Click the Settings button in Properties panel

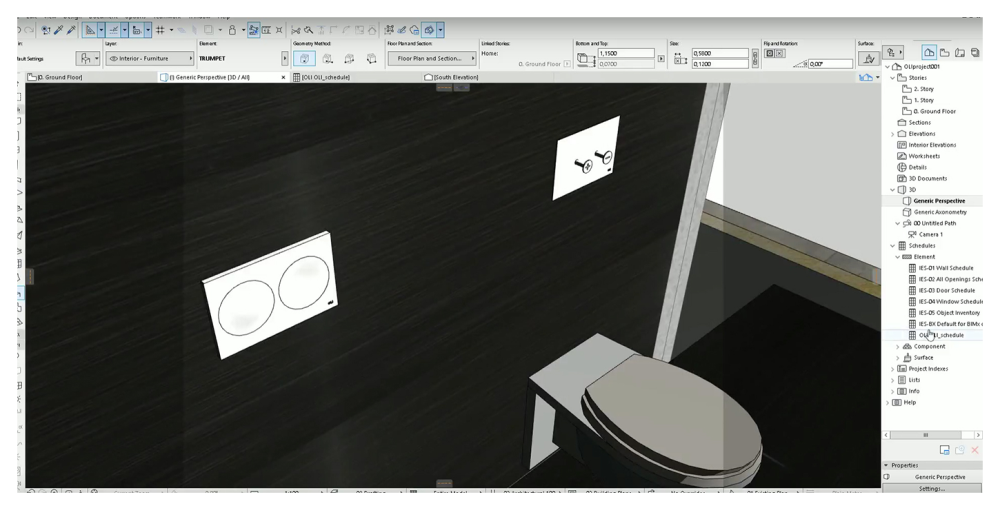point(932,489)
